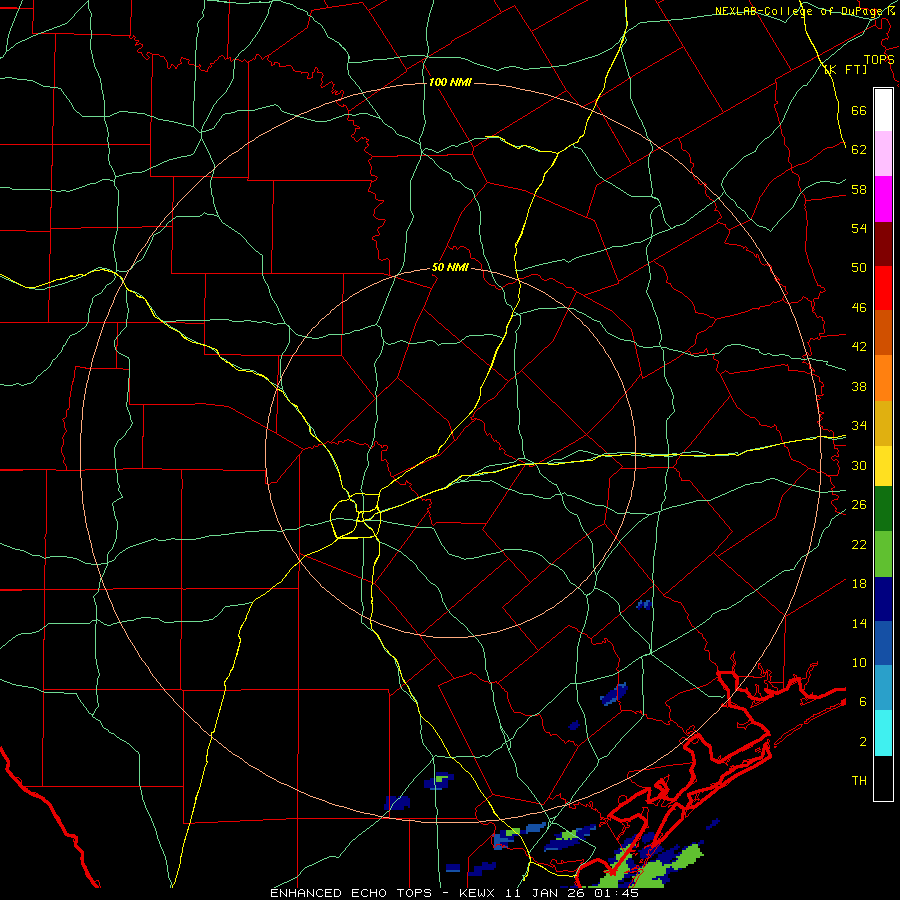Viewport: 900px width, 900px height.
Task: Click the legend value '58'
Action: click(859, 189)
